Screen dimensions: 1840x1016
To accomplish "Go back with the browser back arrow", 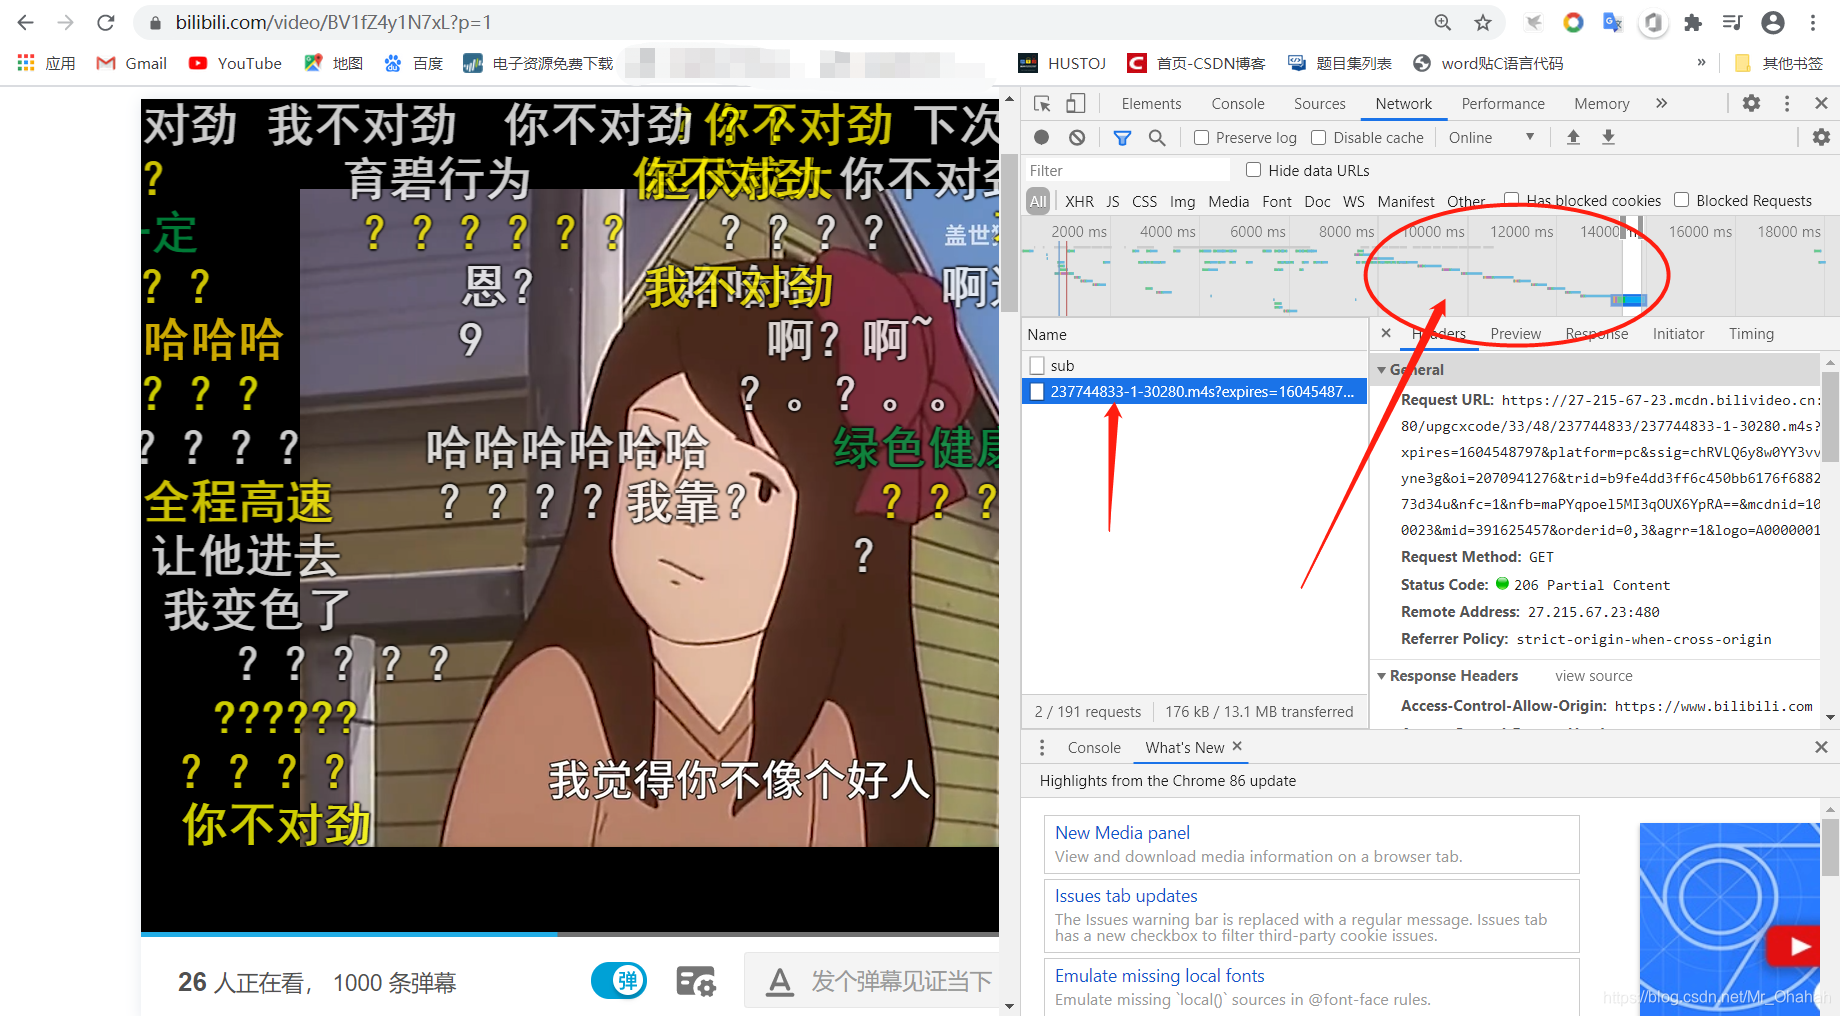I will pyautogui.click(x=26, y=22).
